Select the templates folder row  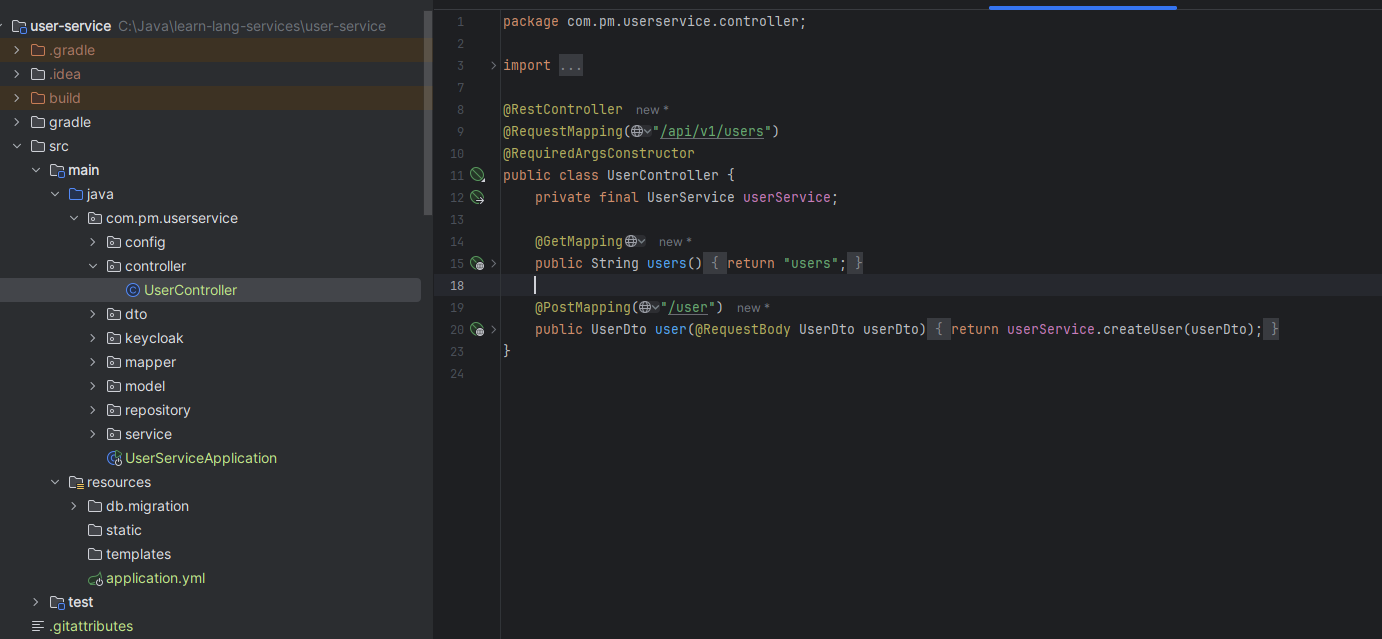210,554
